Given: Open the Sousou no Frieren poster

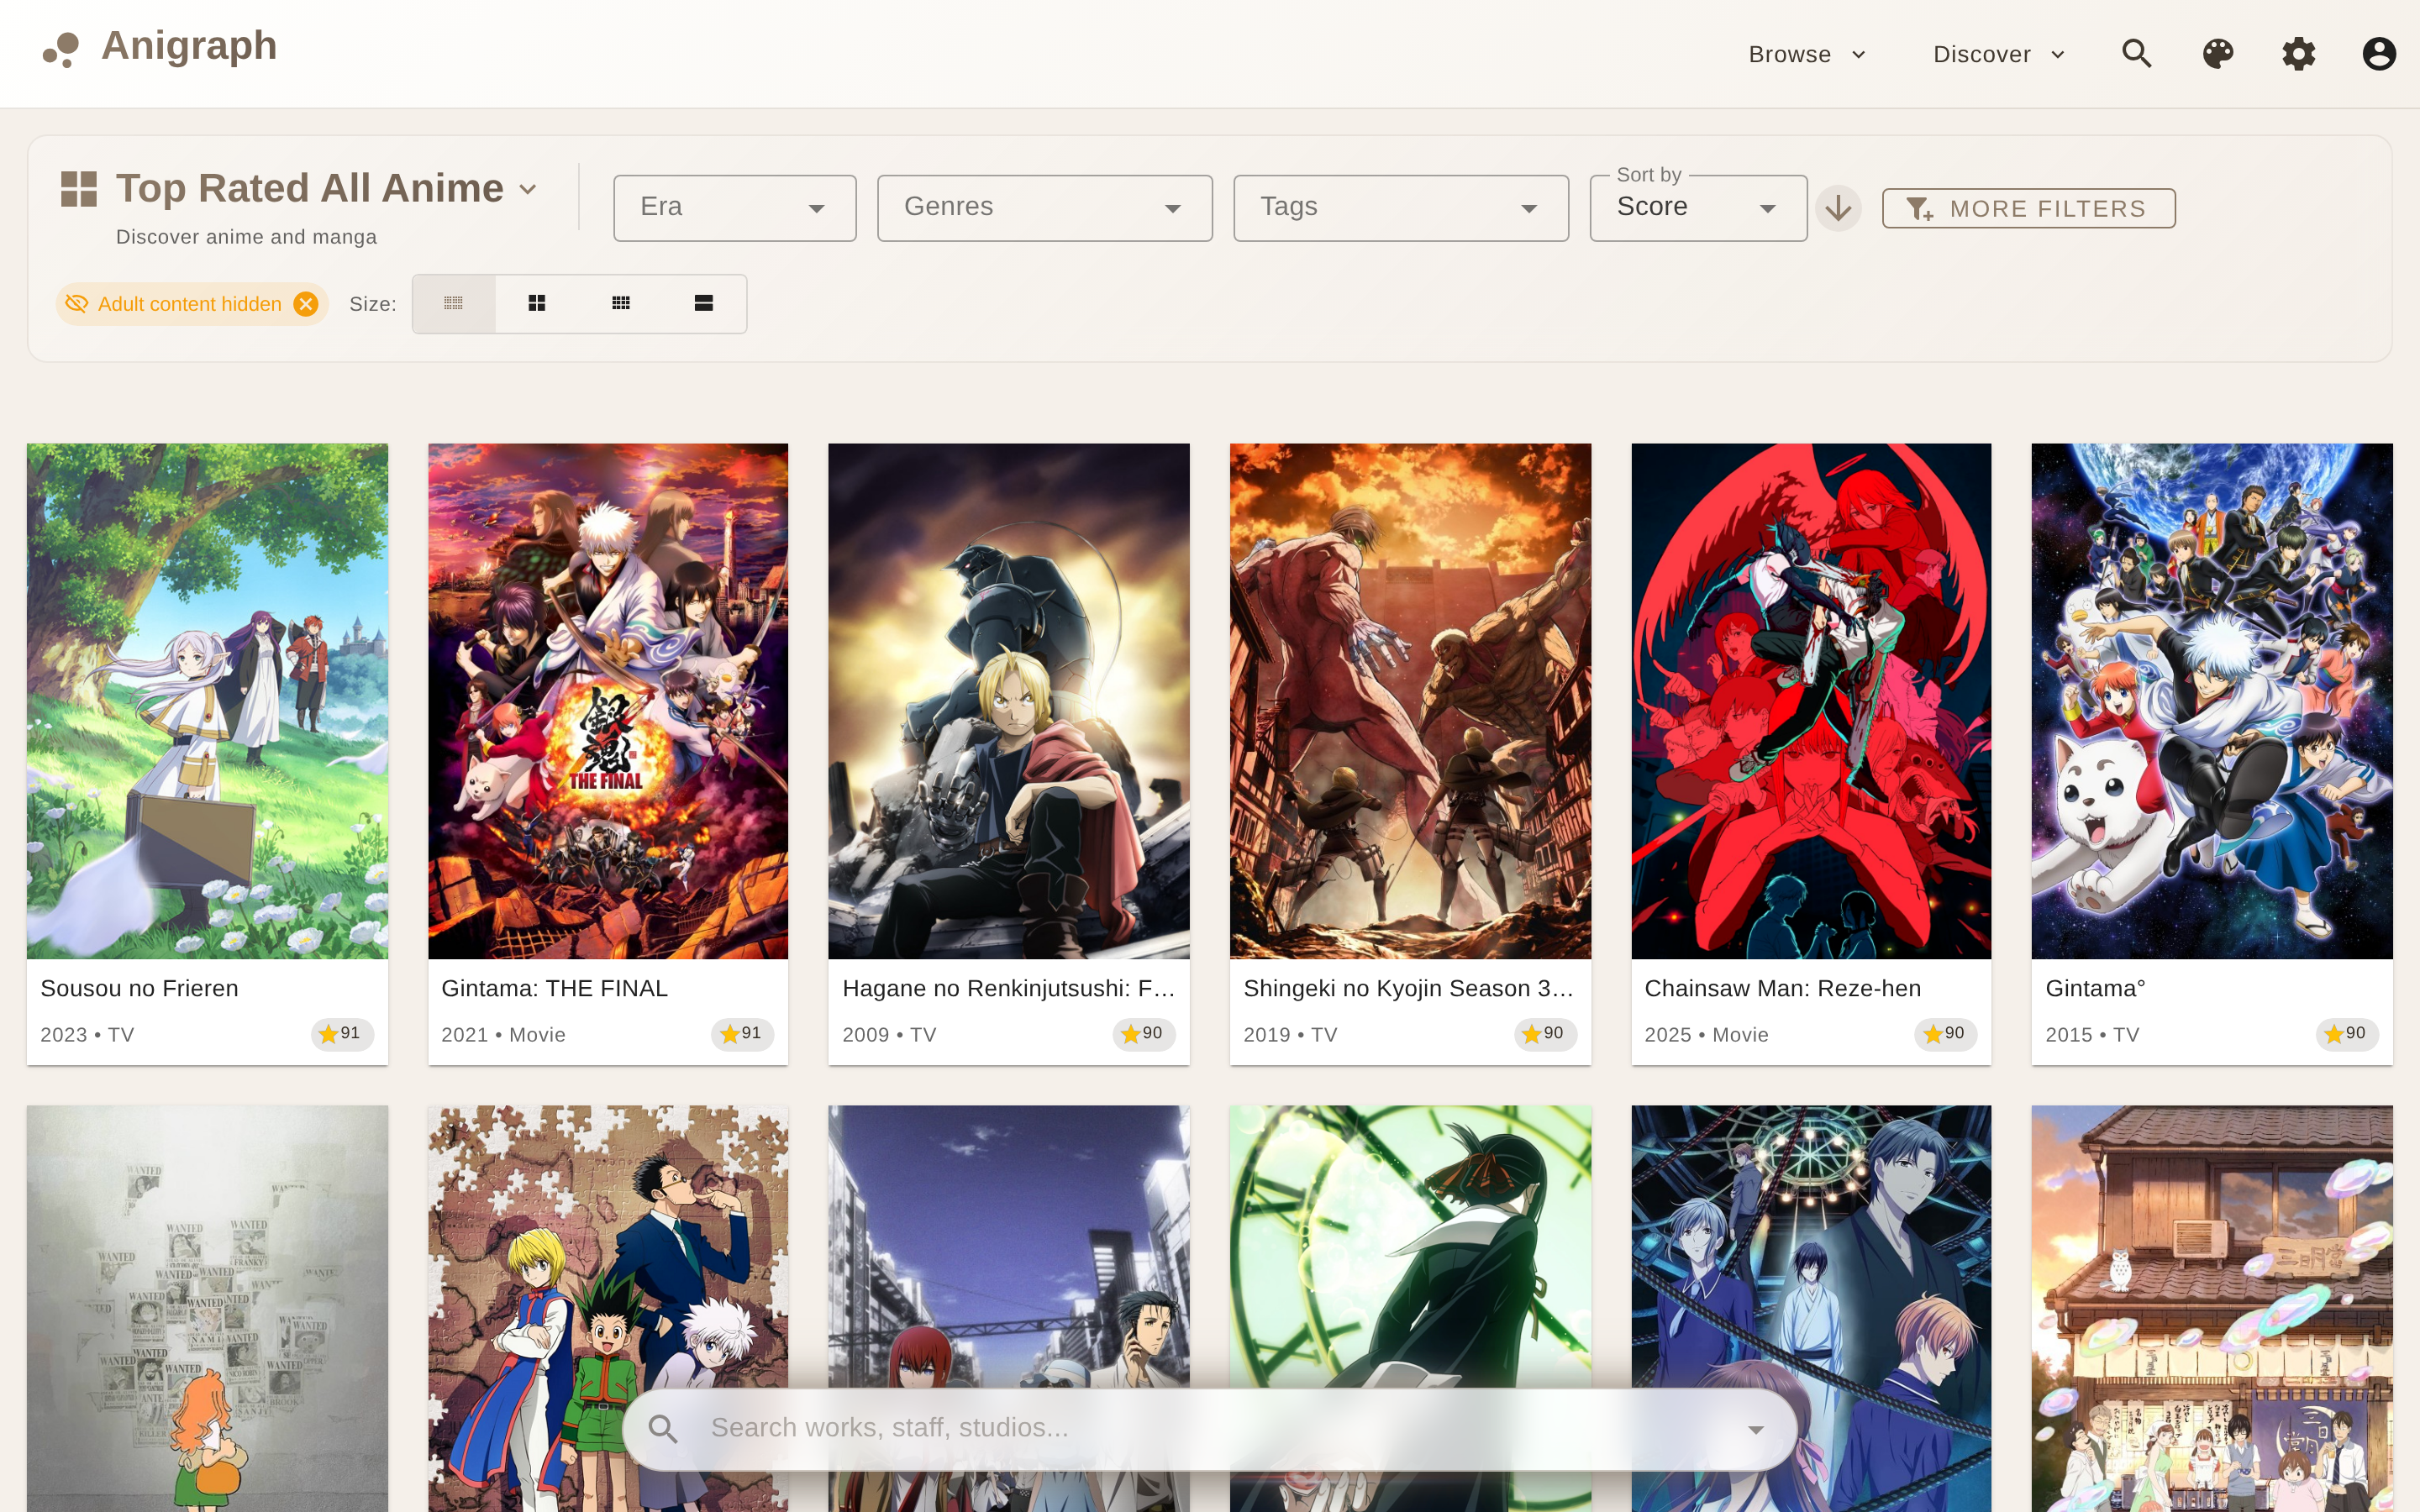Looking at the screenshot, I should click(x=207, y=700).
